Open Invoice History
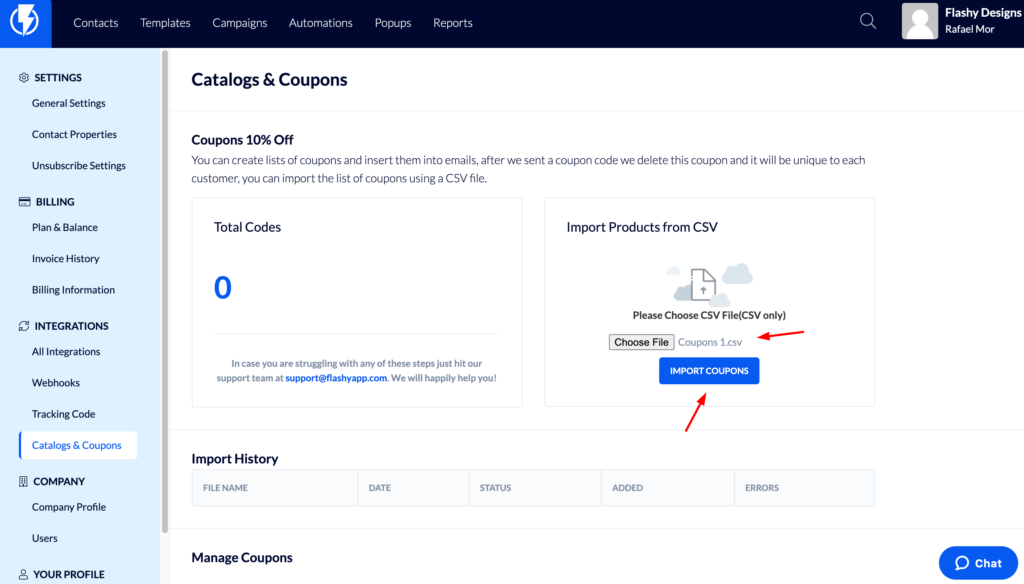1024x584 pixels. [66, 259]
